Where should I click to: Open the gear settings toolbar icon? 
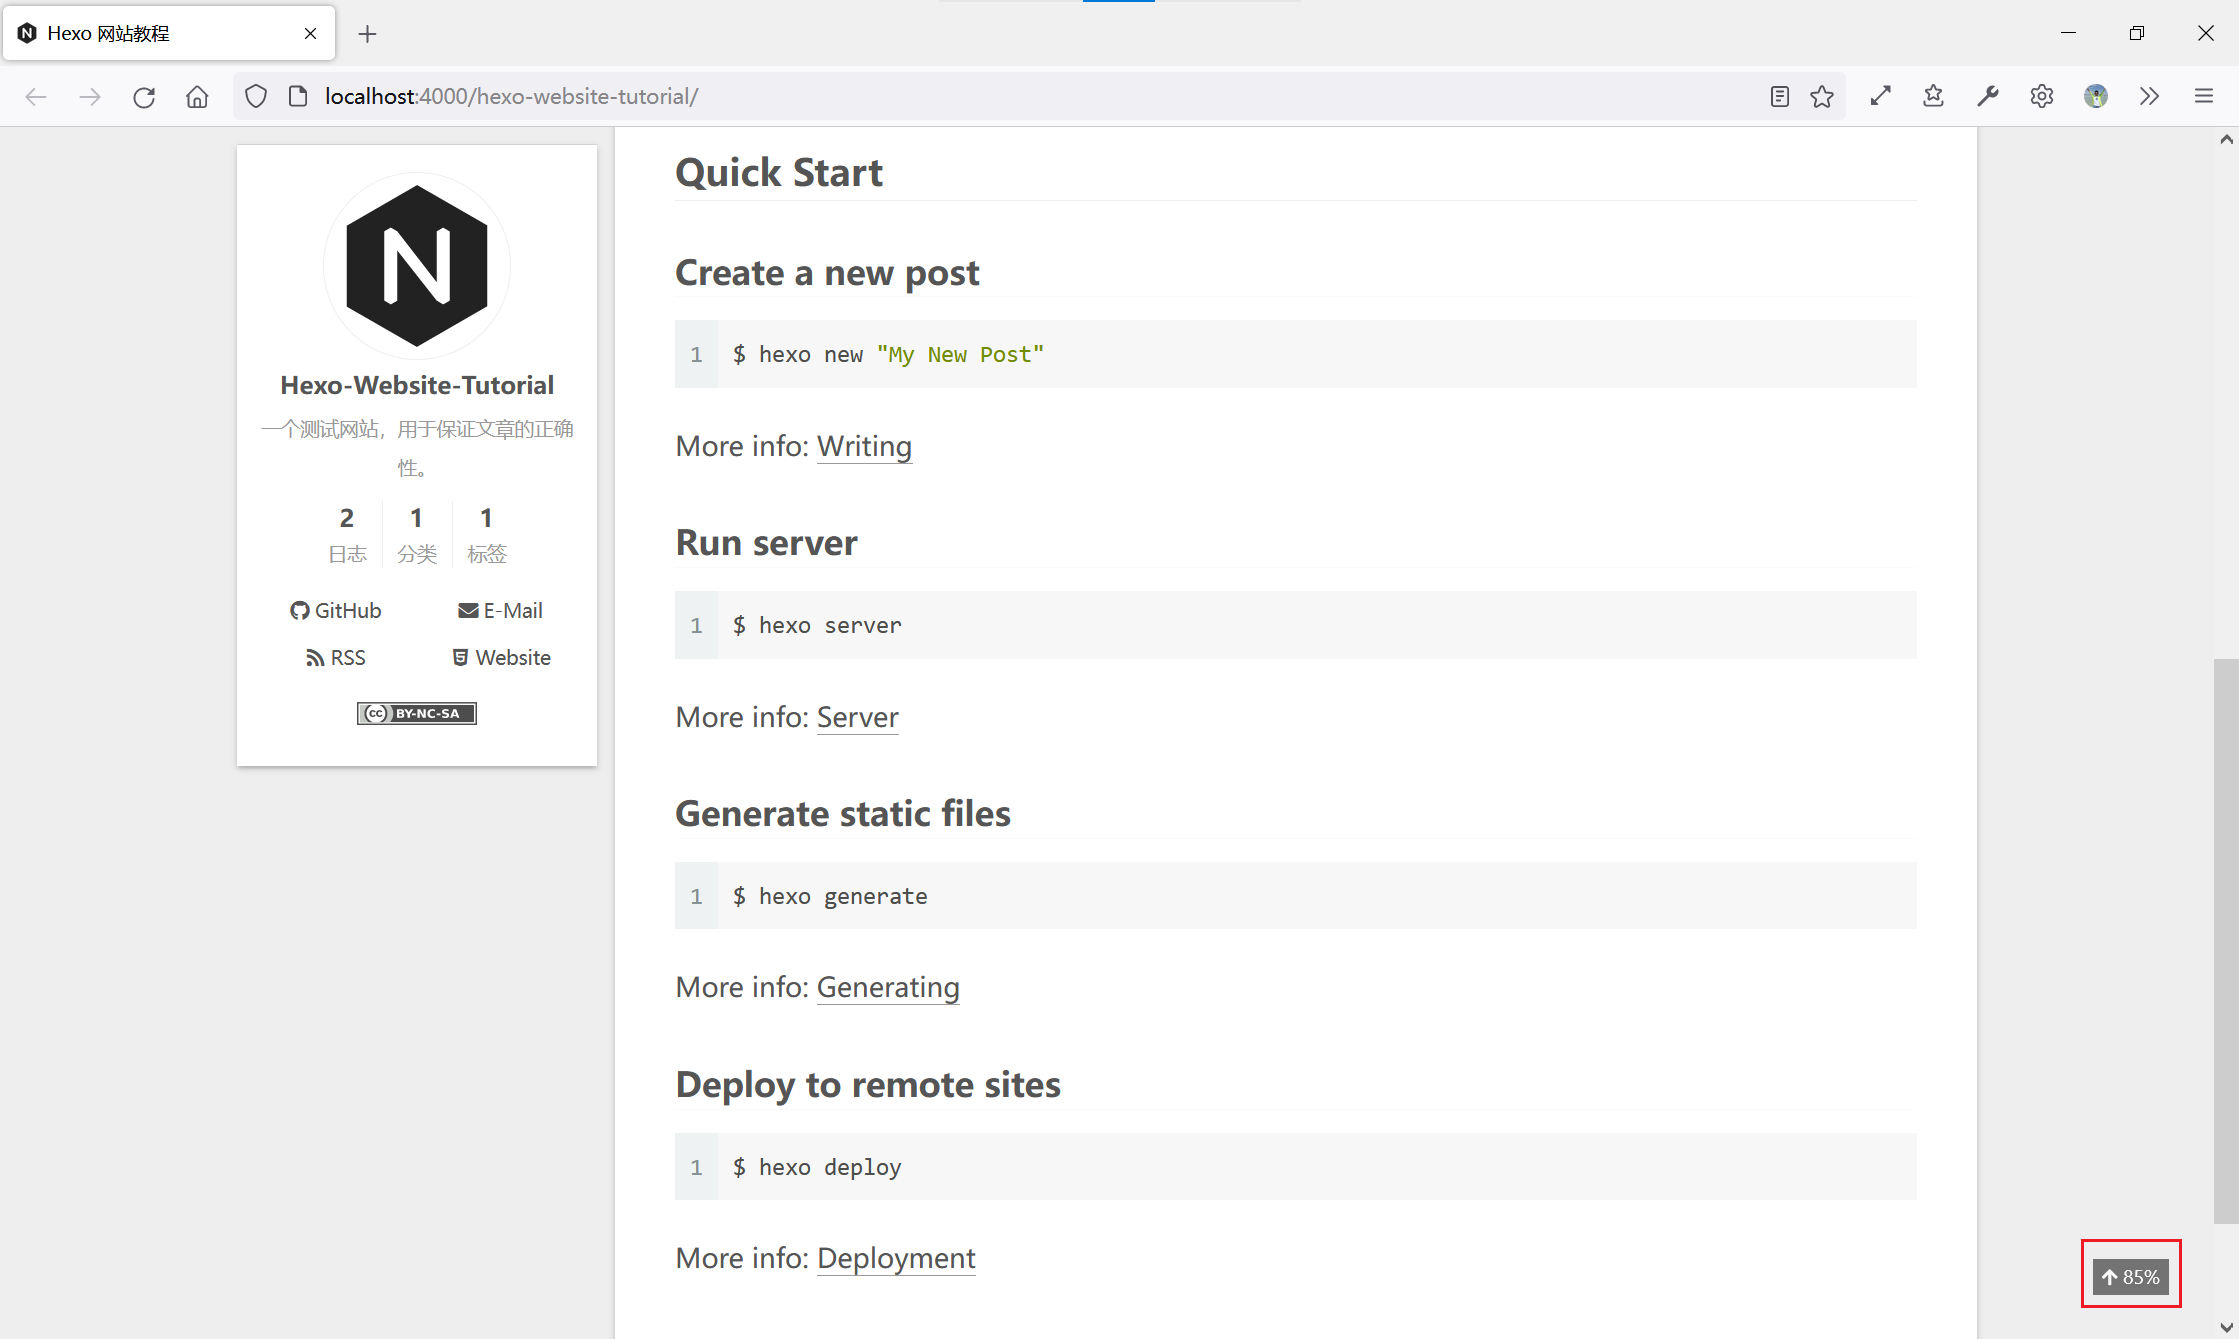[2041, 96]
